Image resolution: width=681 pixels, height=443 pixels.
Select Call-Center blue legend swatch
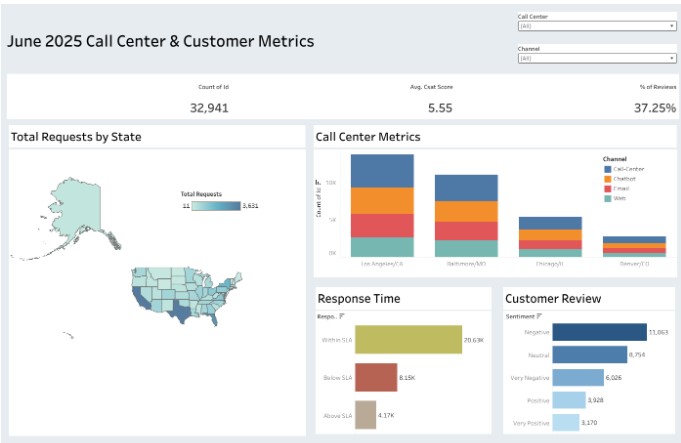607,168
